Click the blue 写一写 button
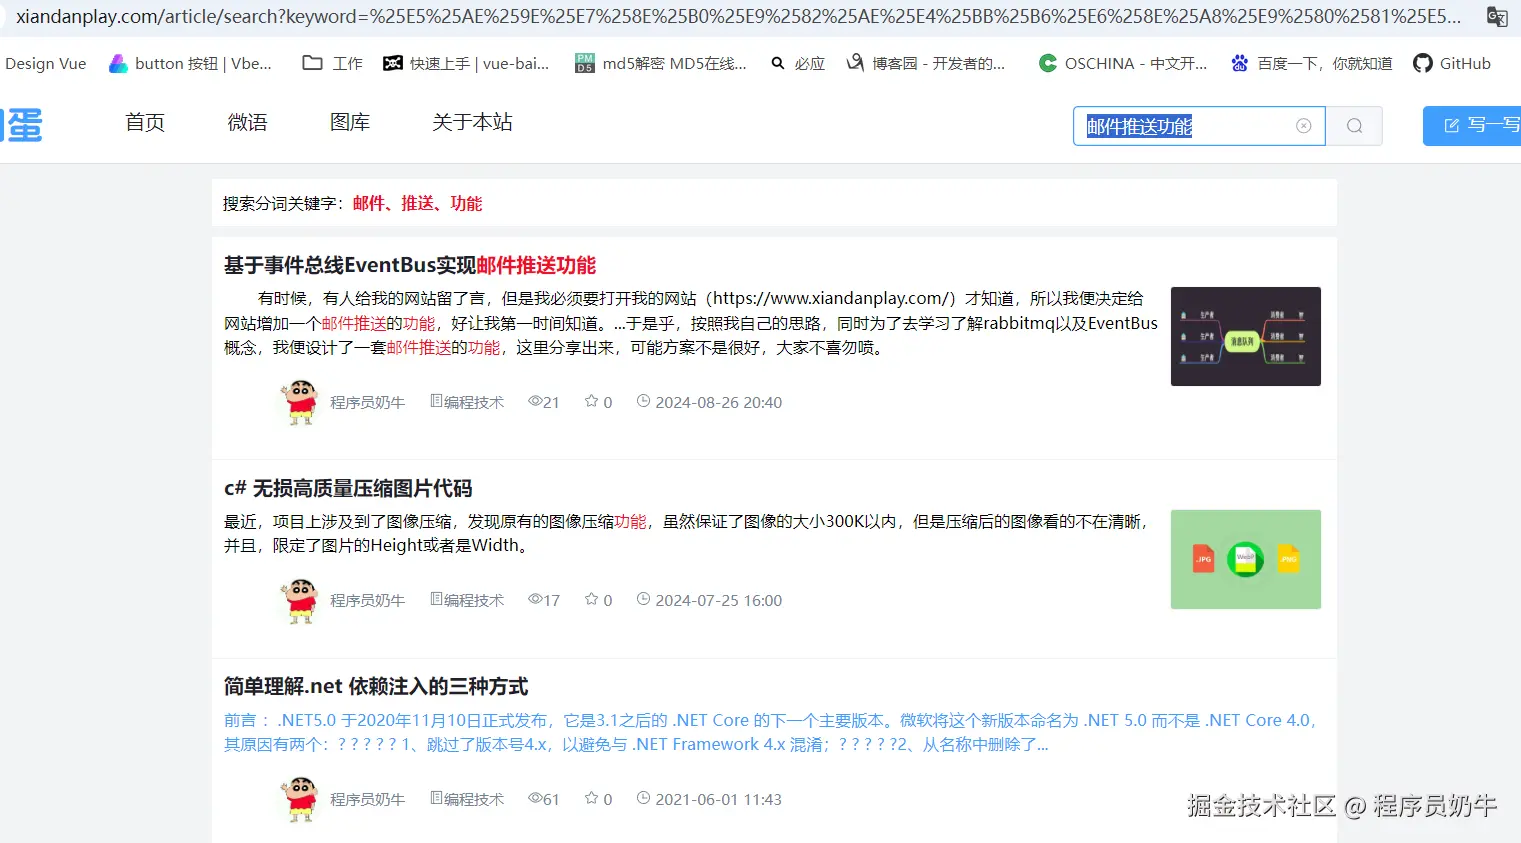This screenshot has height=843, width=1521. click(1472, 125)
